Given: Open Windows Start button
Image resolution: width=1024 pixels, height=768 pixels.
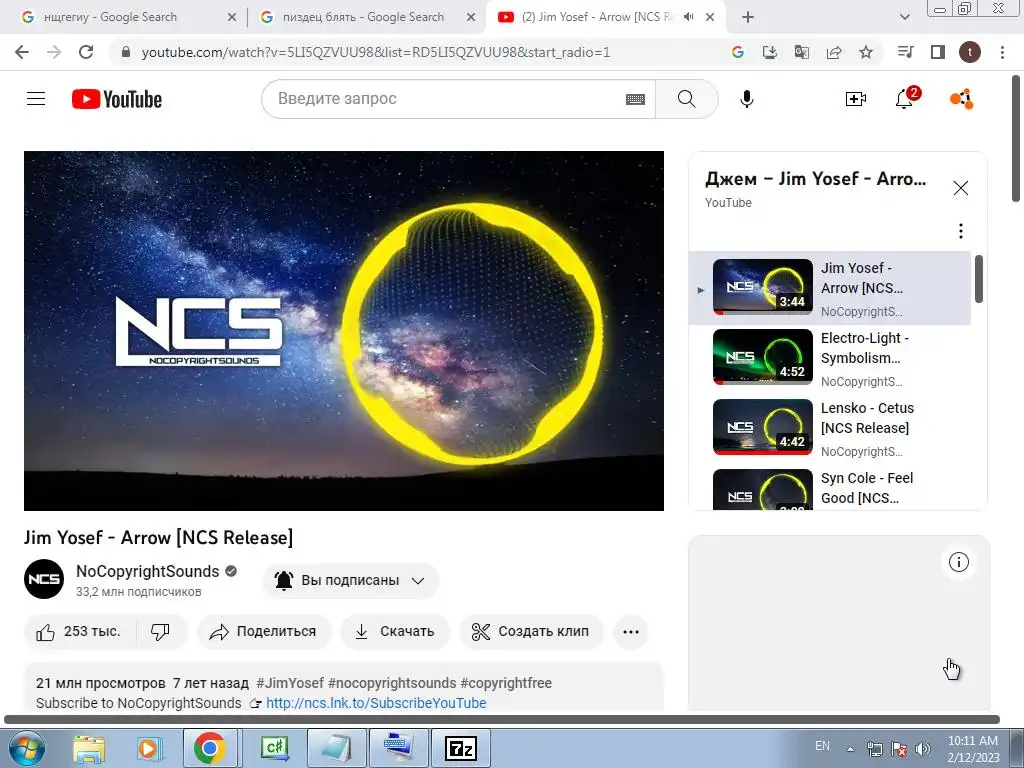Looking at the screenshot, I should (x=26, y=748).
